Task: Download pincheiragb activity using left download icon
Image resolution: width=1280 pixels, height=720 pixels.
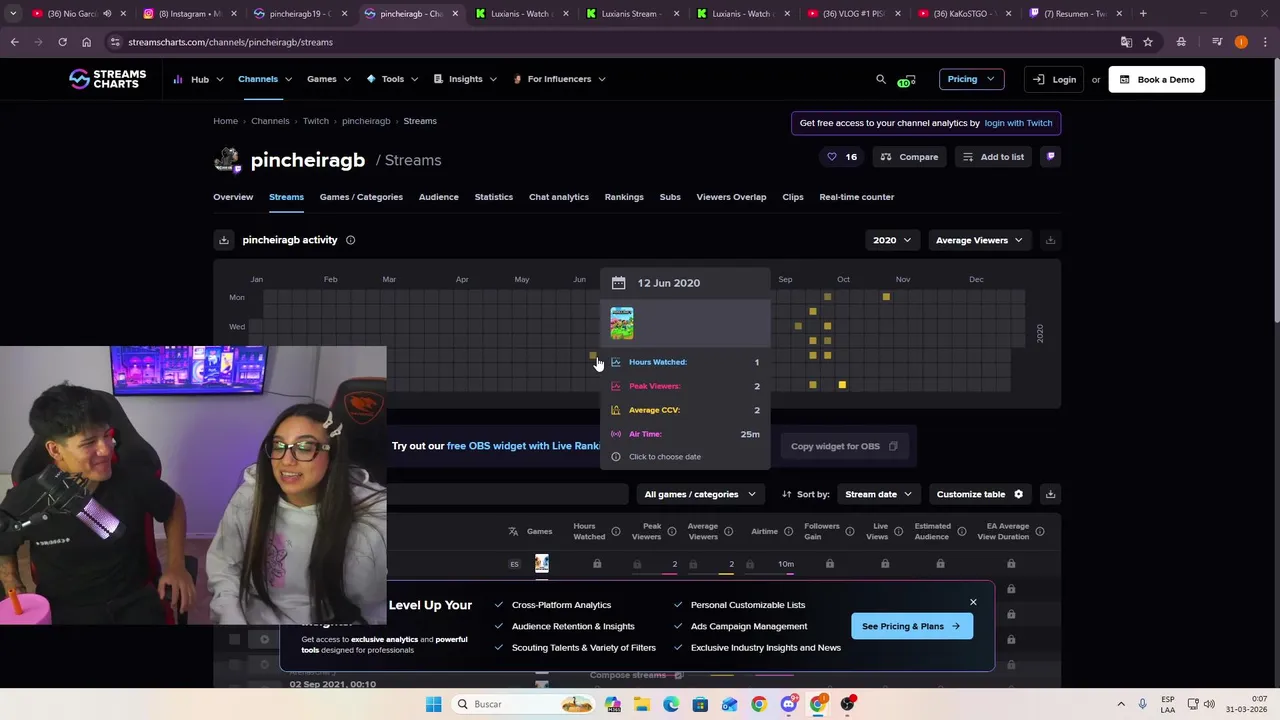Action: (224, 240)
